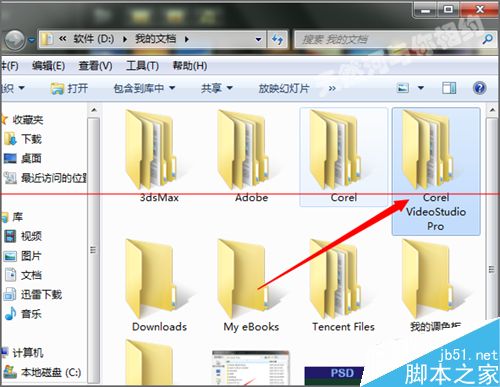The image size is (500, 387).
Task: Open the 帮助(H) menu
Action: click(190, 66)
